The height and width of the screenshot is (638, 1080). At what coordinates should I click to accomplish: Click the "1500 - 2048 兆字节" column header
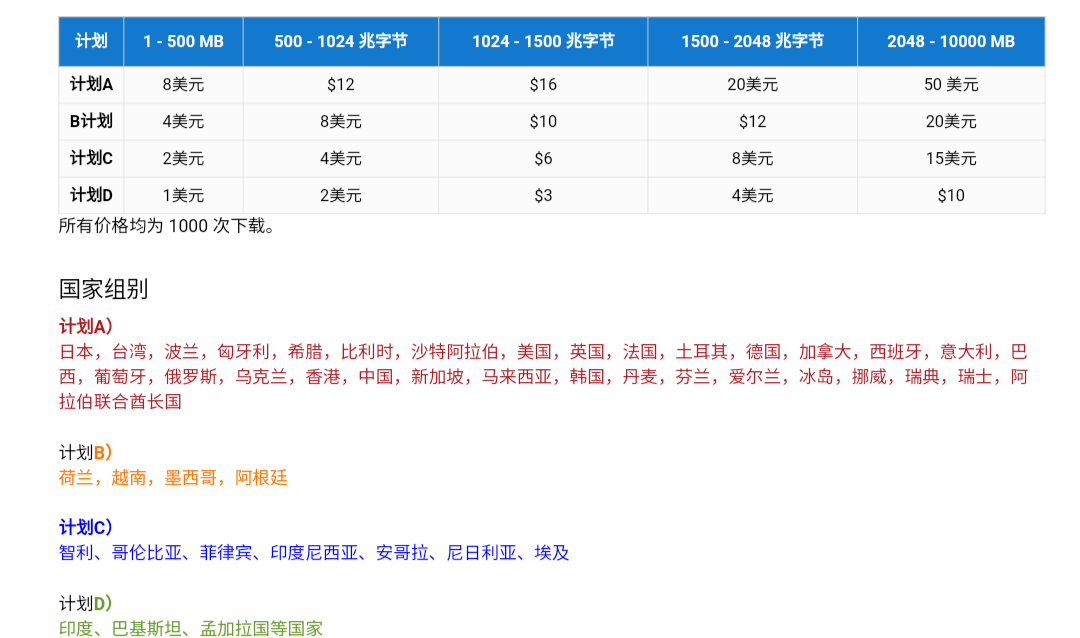click(x=752, y=41)
